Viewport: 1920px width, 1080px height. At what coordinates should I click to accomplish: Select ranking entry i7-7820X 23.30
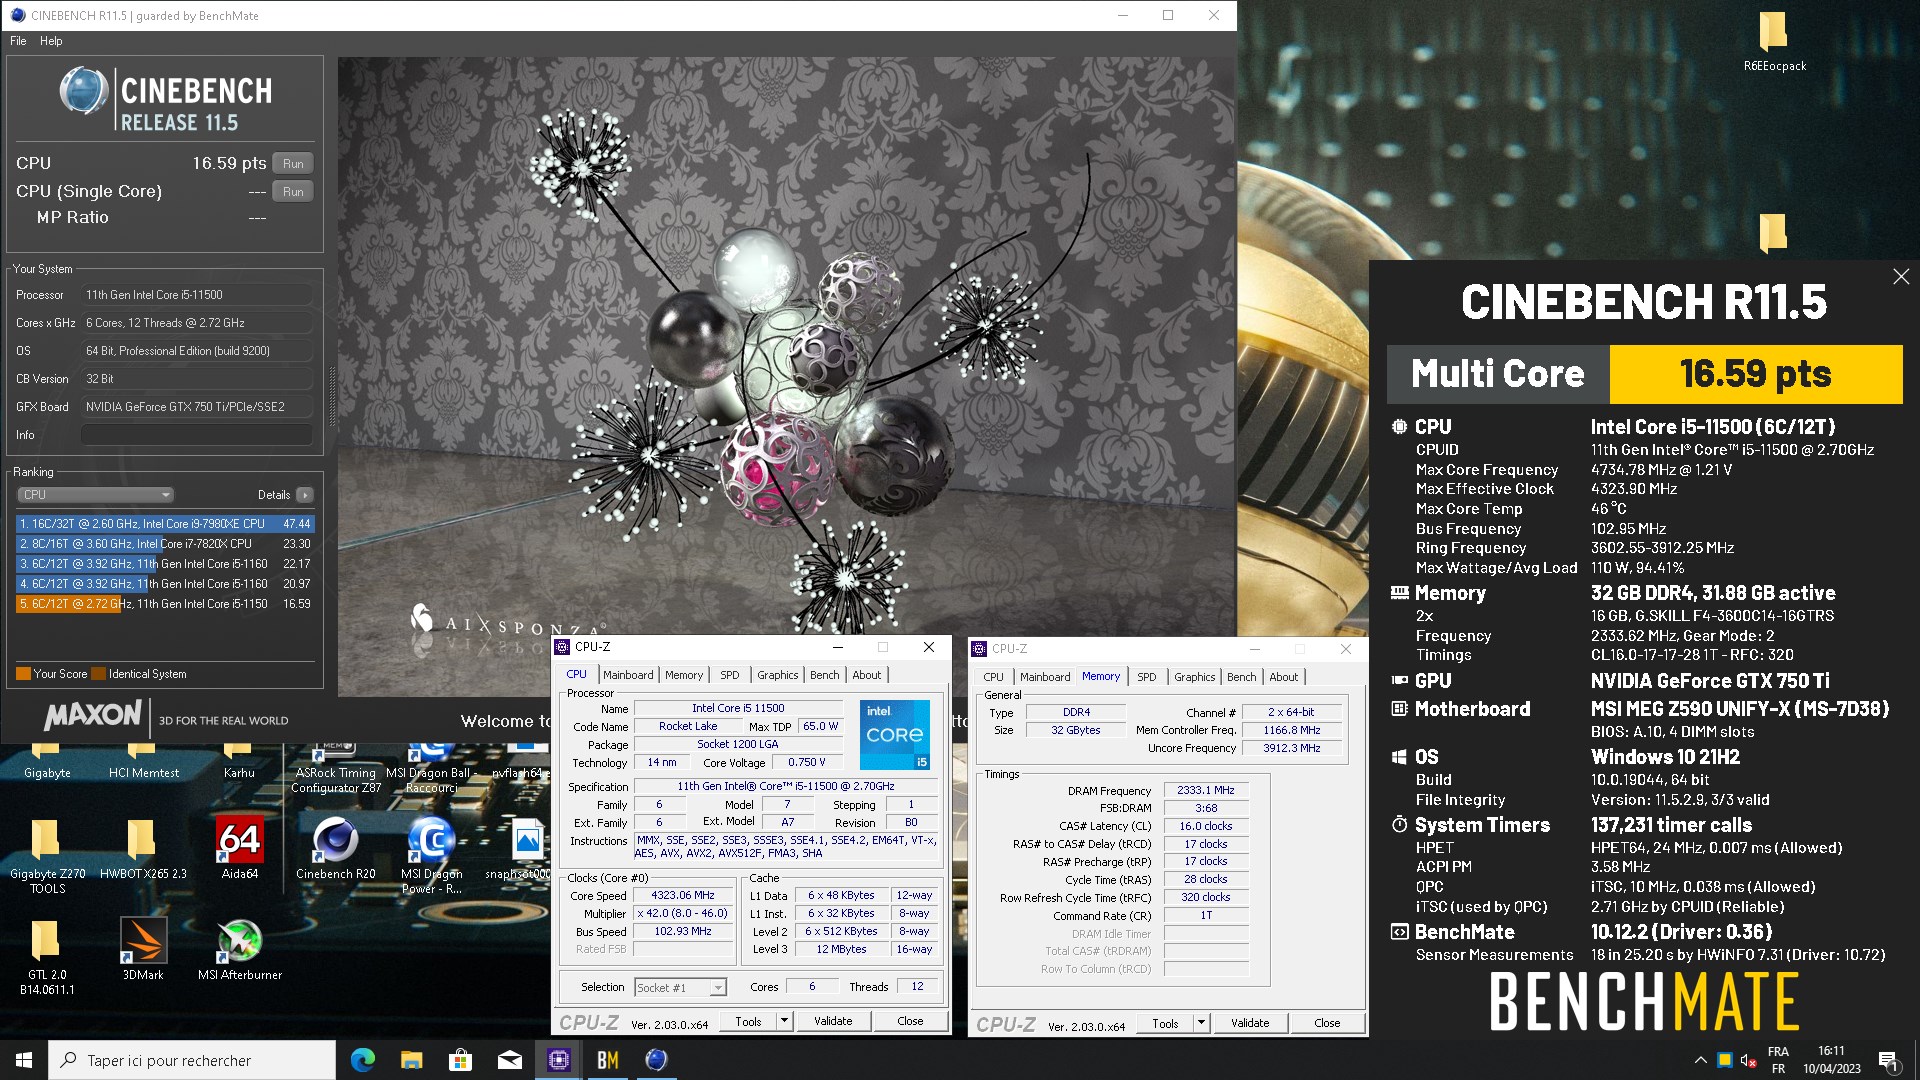(x=165, y=544)
